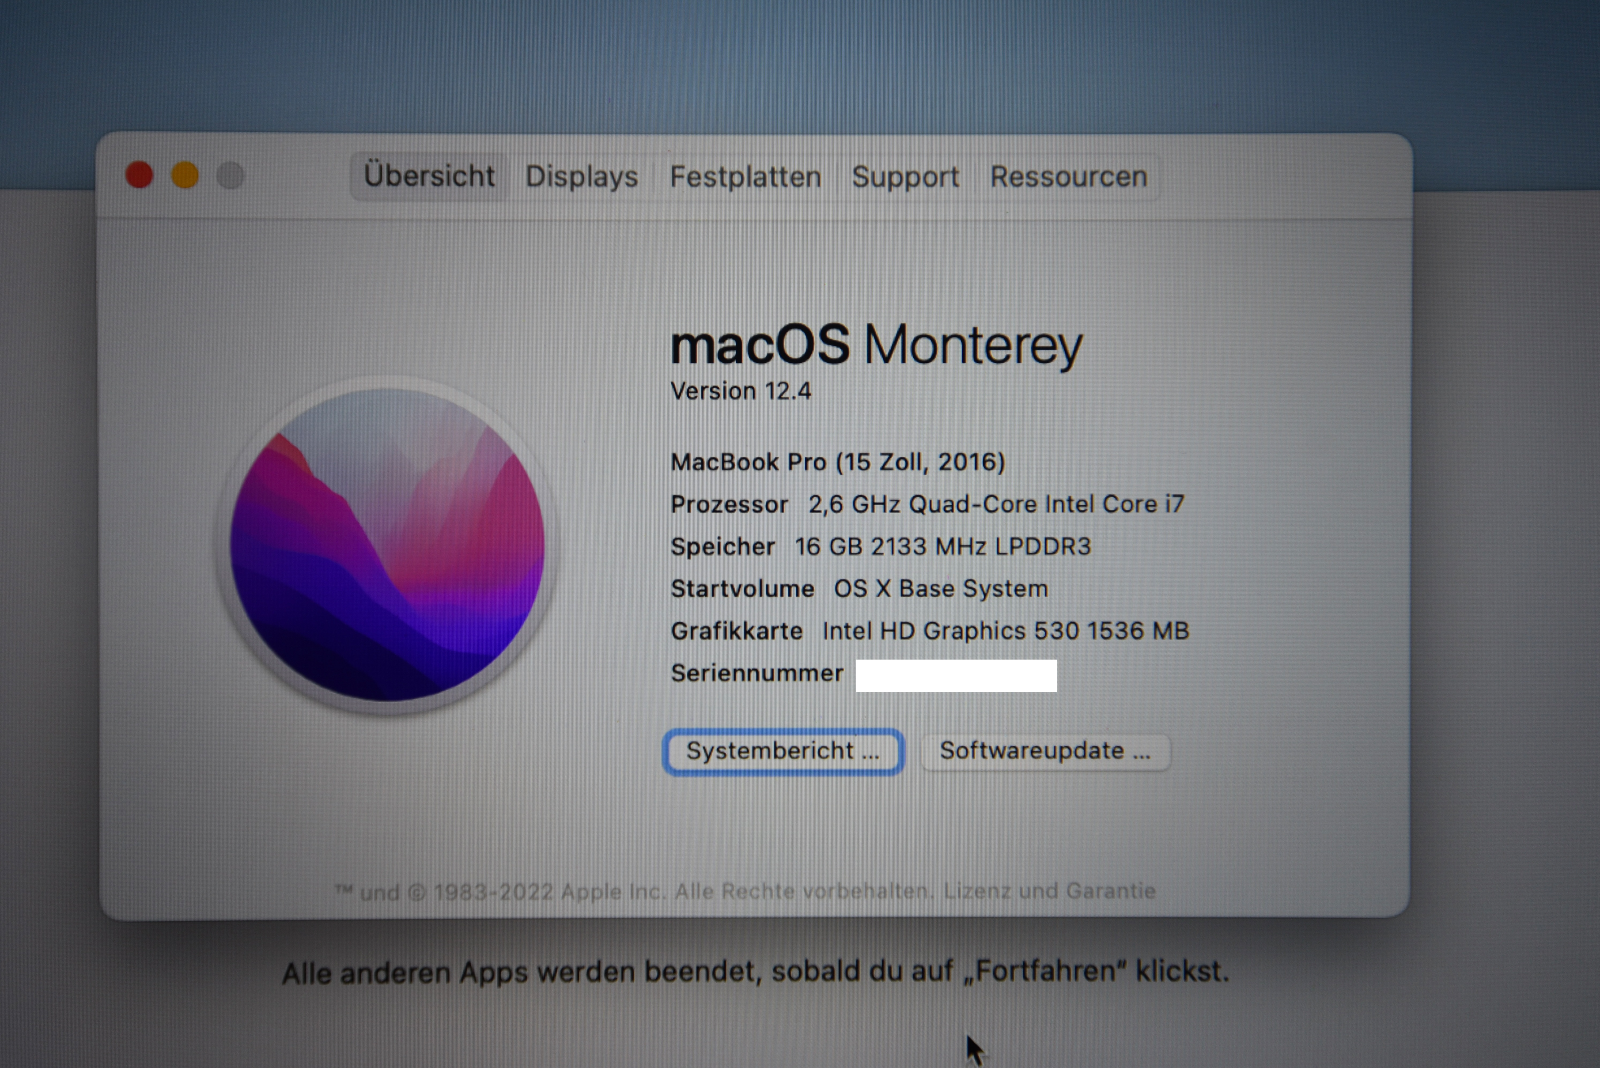
Task: Click the Startvolume value OS X Base System
Action: point(941,588)
